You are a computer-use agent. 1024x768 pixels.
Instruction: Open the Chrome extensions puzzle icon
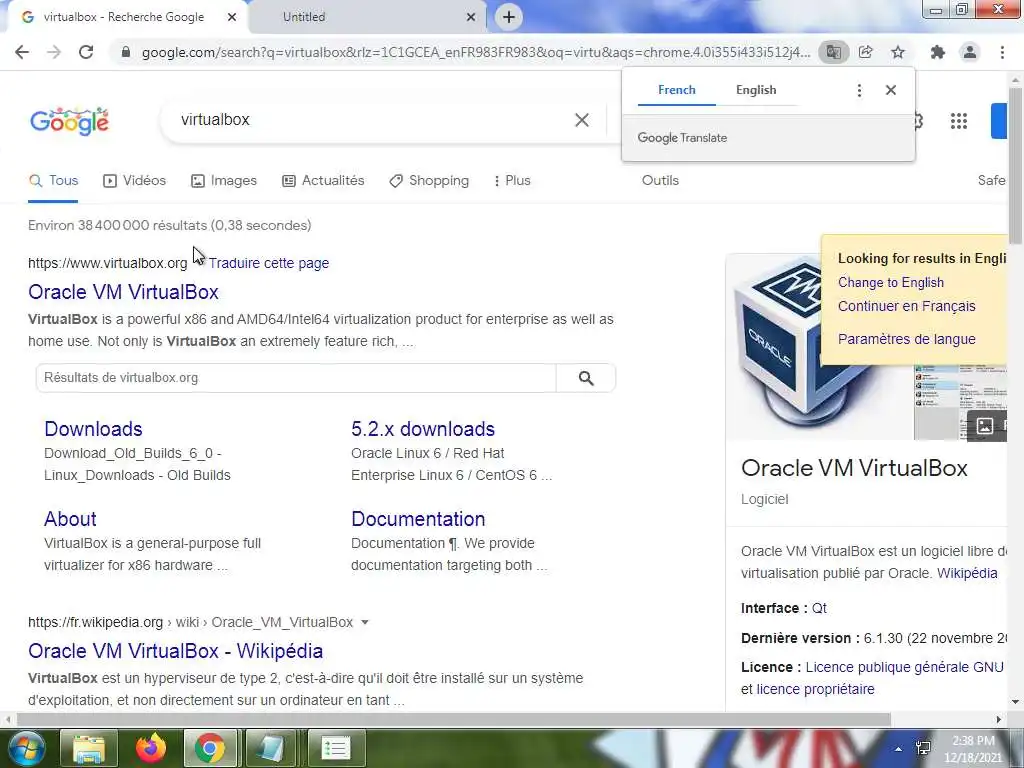(x=938, y=52)
